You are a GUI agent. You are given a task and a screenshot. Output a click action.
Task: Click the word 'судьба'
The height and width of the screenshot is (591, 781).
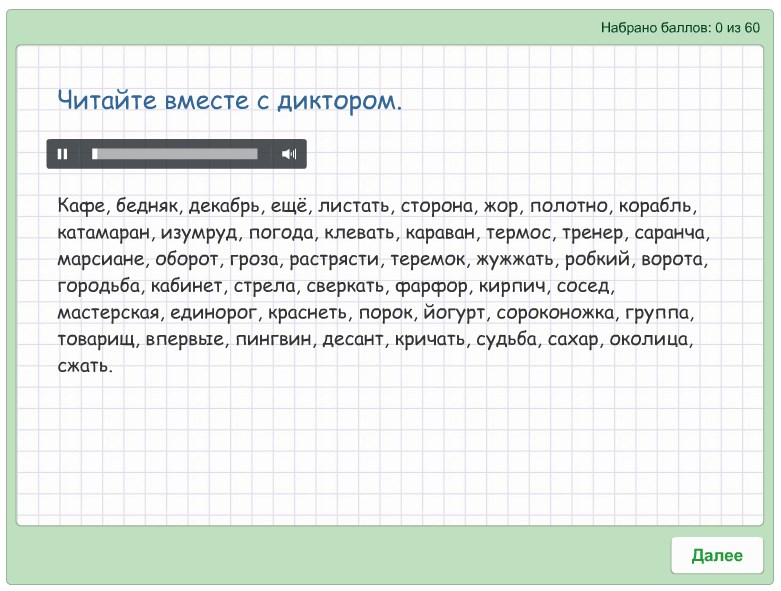click(x=506, y=340)
